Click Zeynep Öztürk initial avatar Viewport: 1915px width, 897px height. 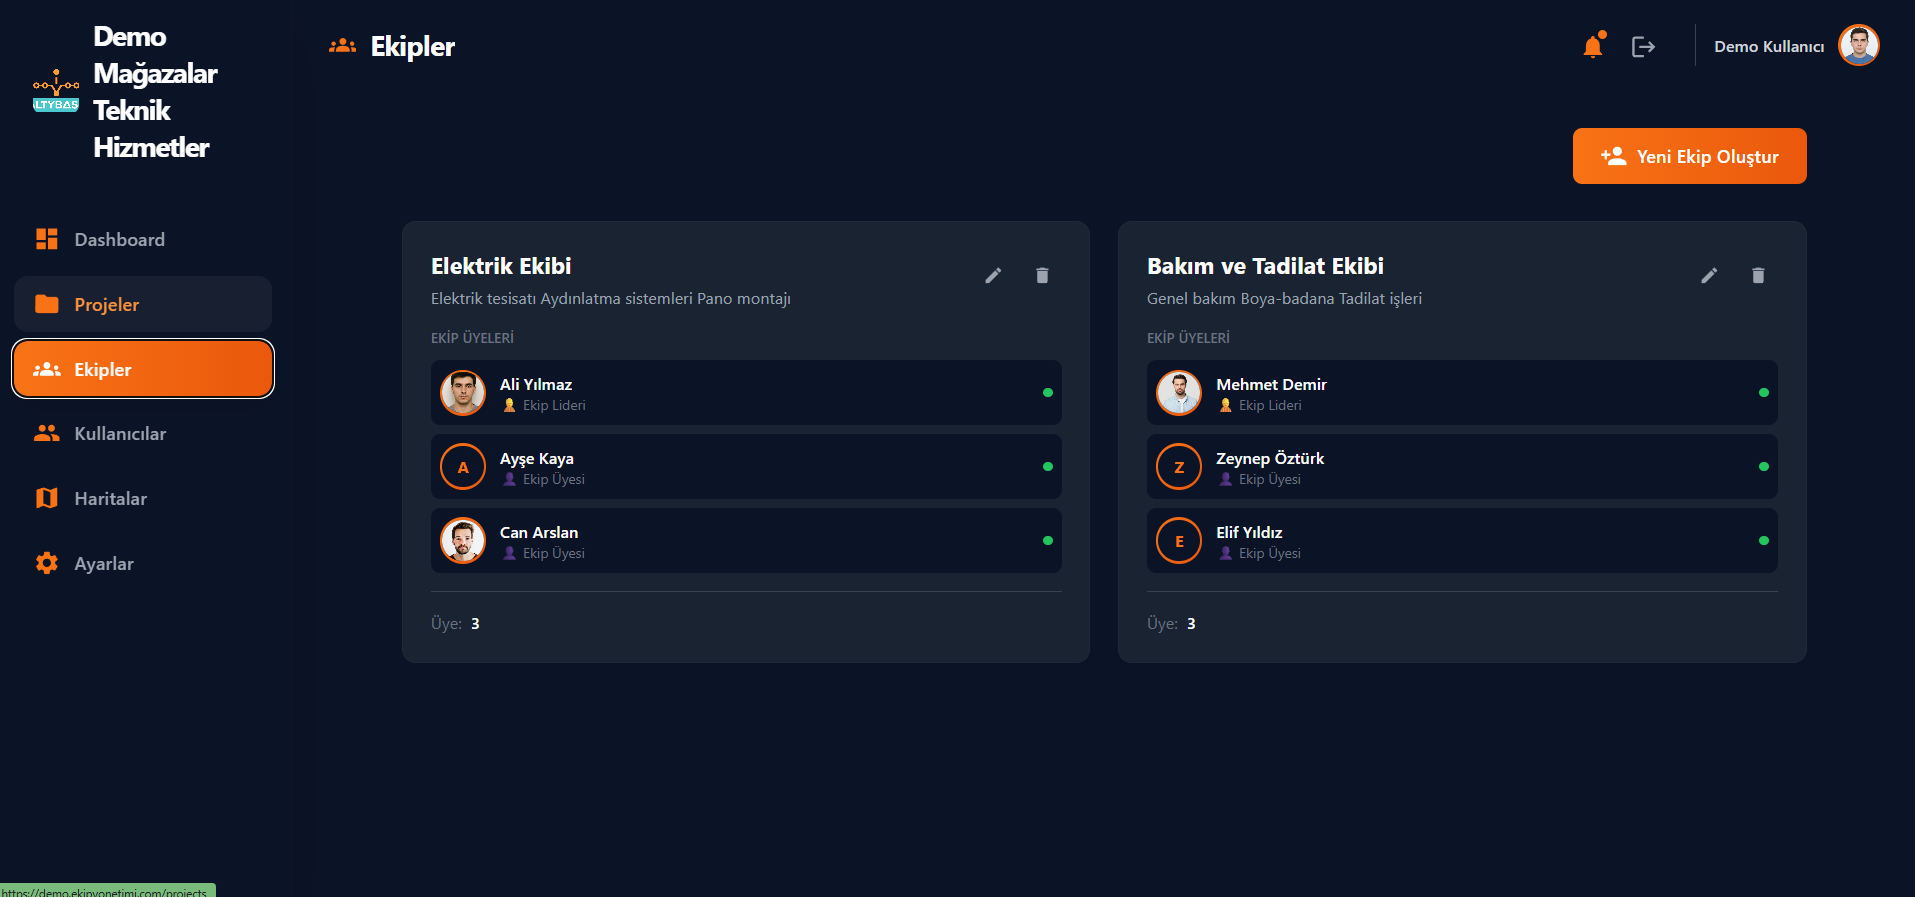point(1179,467)
